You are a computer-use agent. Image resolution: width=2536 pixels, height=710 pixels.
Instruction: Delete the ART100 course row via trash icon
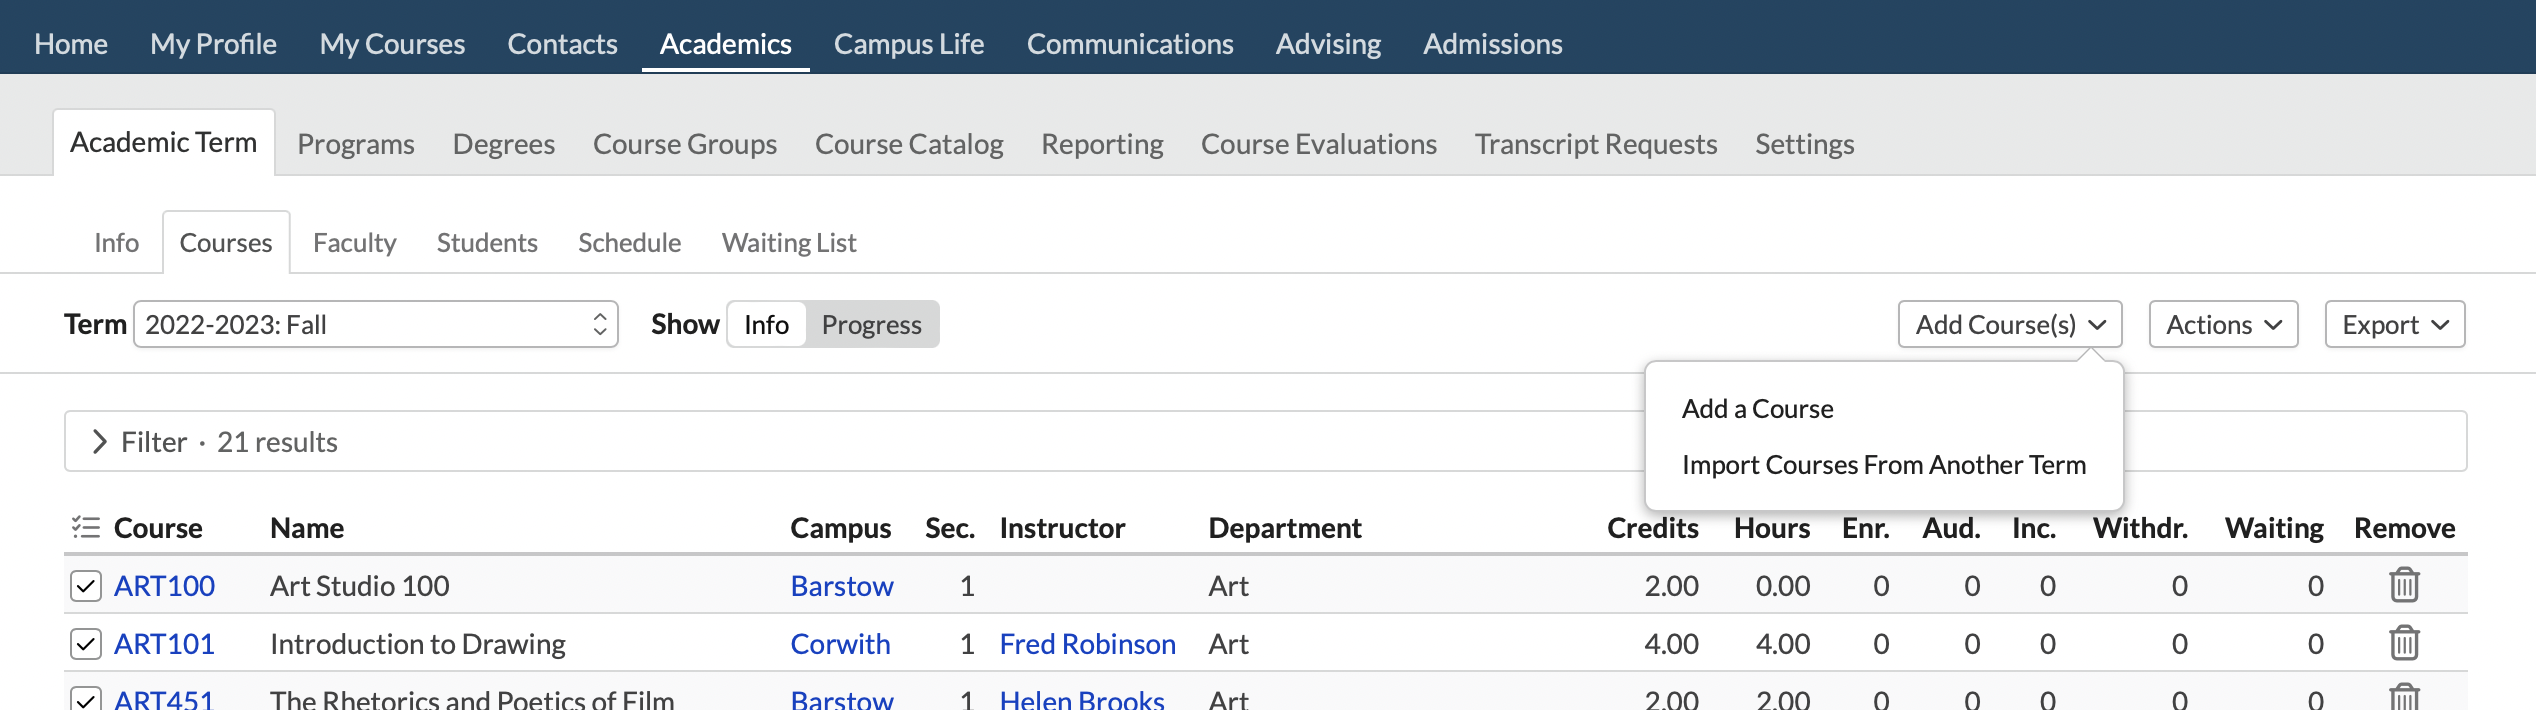[2404, 585]
